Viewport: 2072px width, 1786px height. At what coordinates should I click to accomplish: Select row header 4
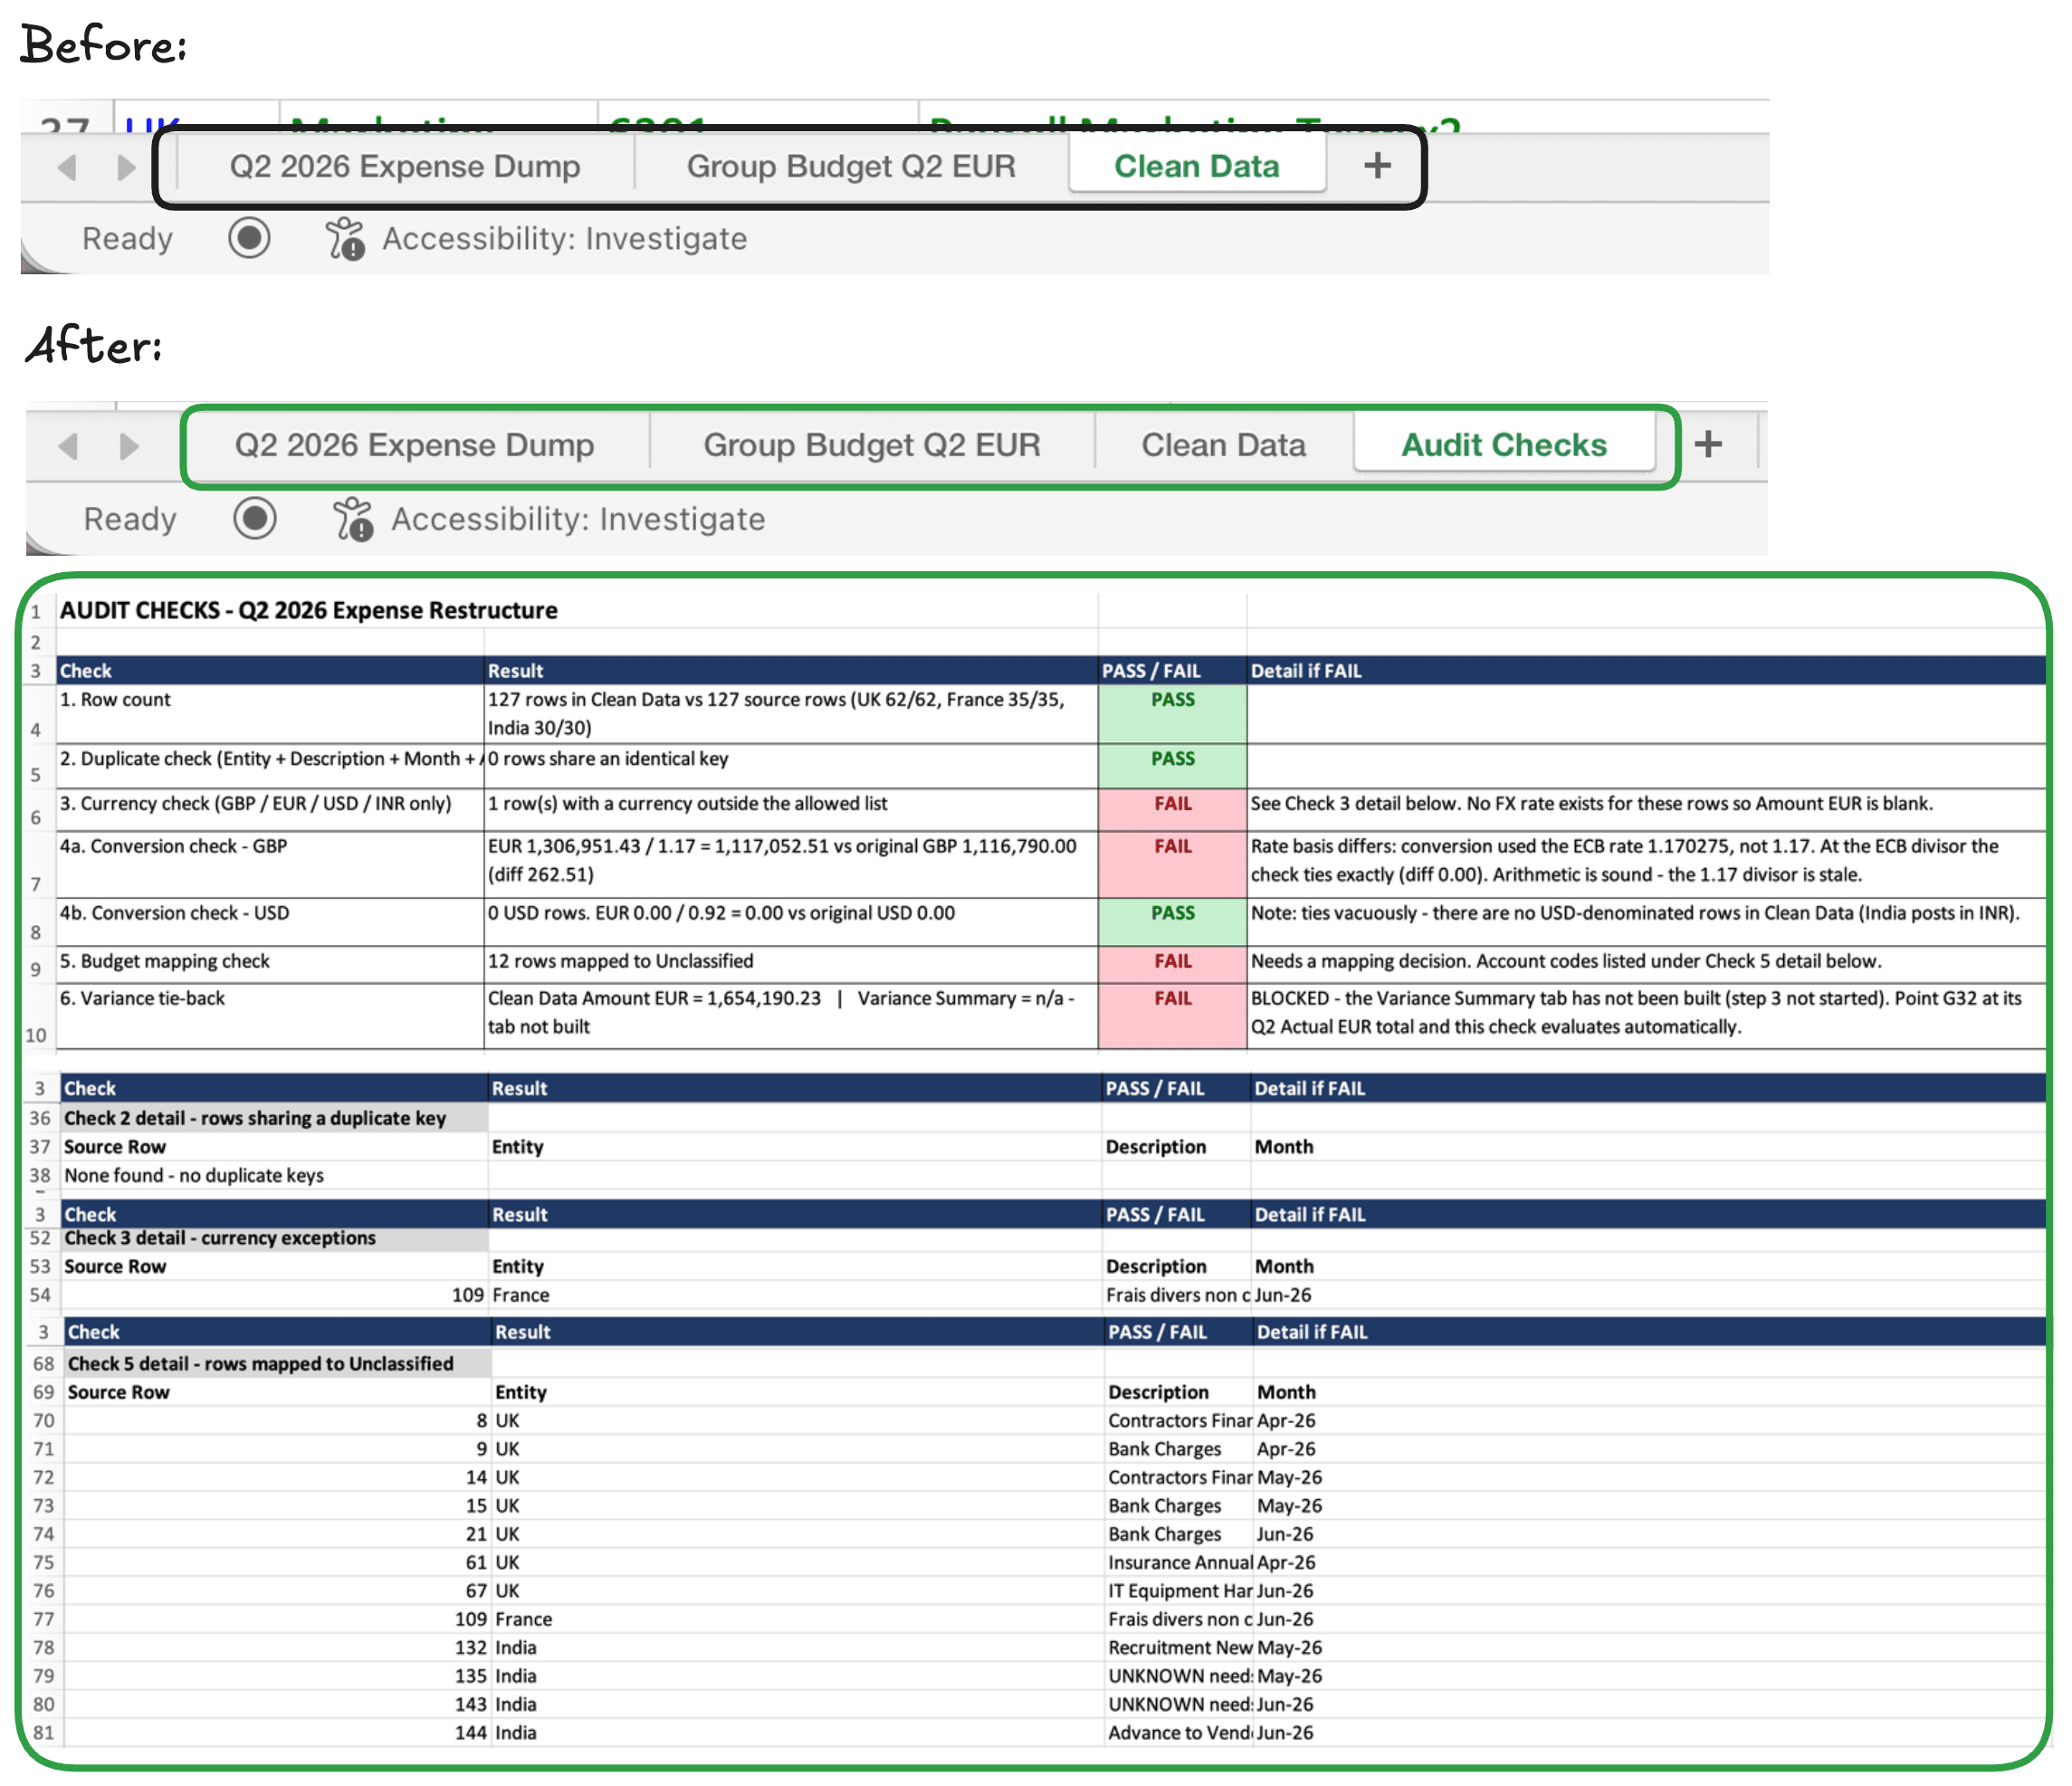click(x=36, y=713)
